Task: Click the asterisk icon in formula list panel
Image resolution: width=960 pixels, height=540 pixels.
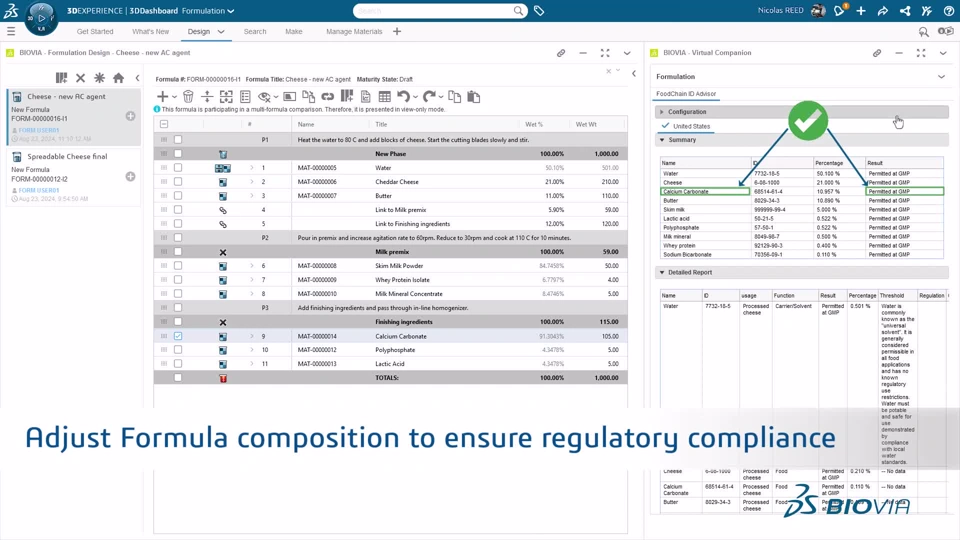Action: click(99, 78)
